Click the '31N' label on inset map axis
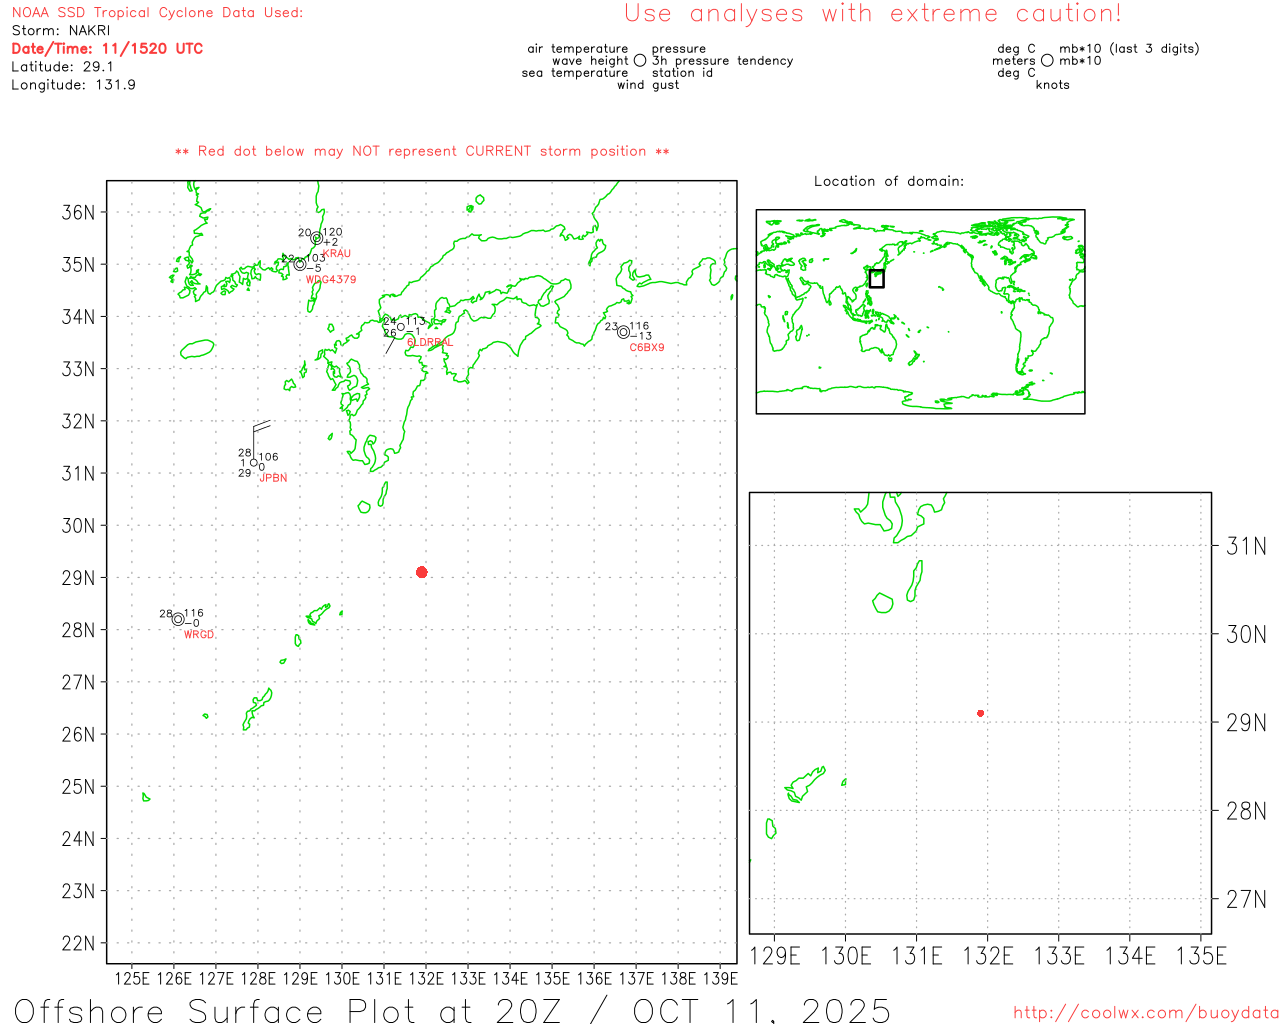 click(1246, 546)
